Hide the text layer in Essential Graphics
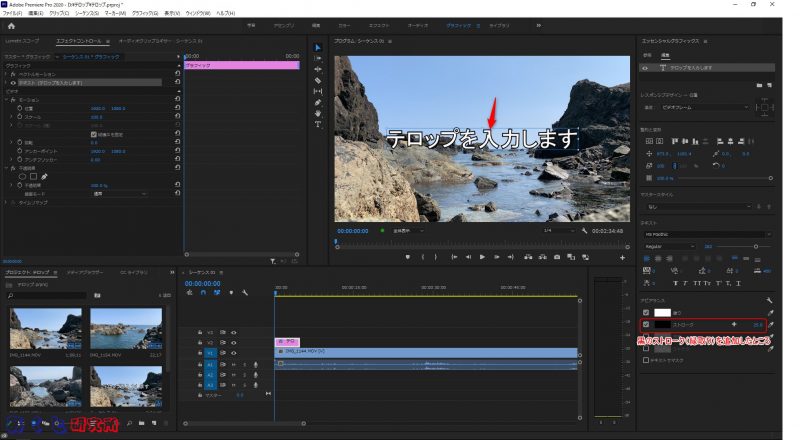 (x=645, y=68)
